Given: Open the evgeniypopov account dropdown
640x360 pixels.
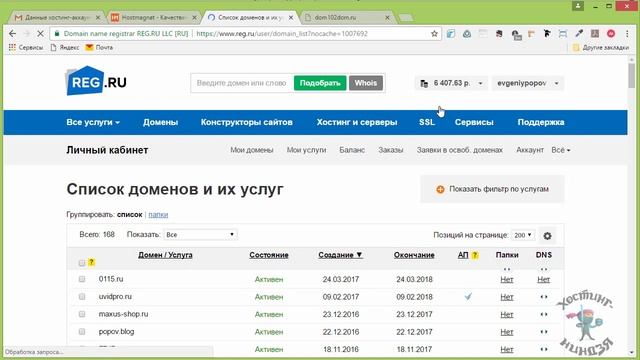Looking at the screenshot, I should point(528,83).
